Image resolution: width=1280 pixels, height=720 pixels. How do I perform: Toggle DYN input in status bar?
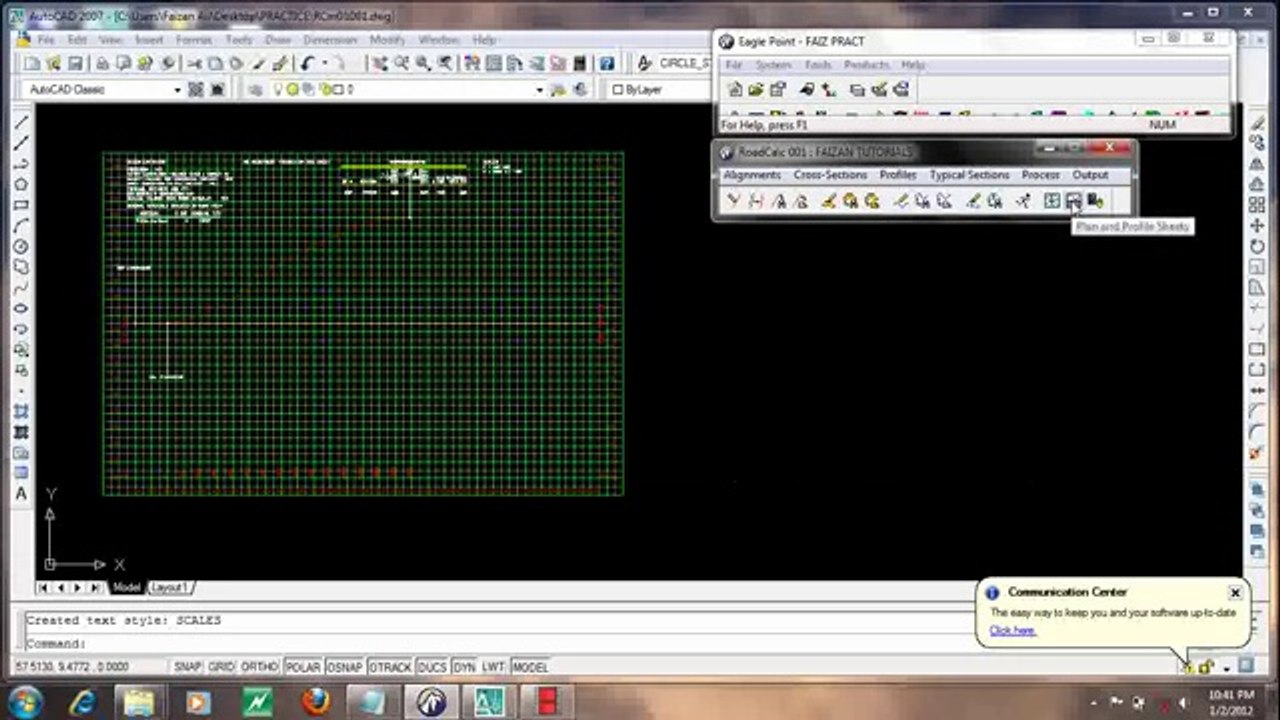(464, 667)
